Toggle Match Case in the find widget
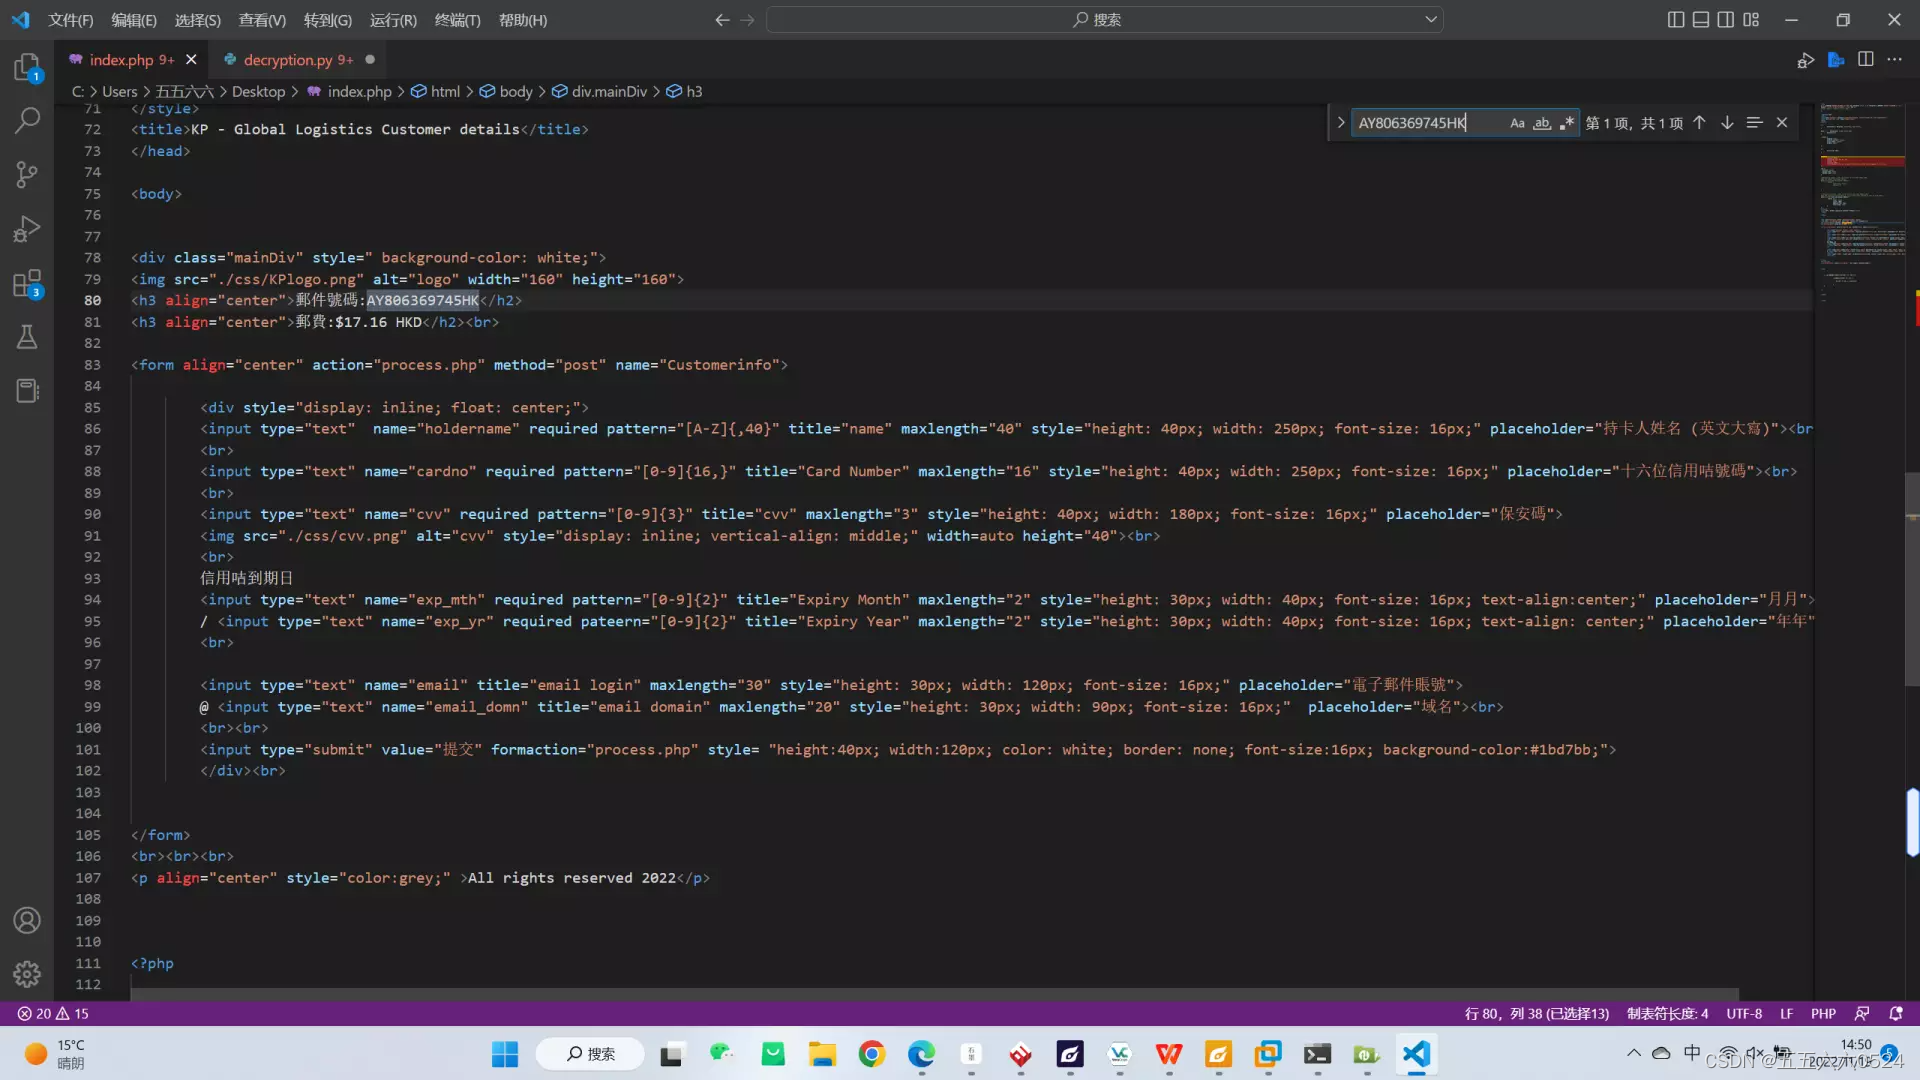Image resolution: width=1920 pixels, height=1080 pixels. click(x=1517, y=123)
